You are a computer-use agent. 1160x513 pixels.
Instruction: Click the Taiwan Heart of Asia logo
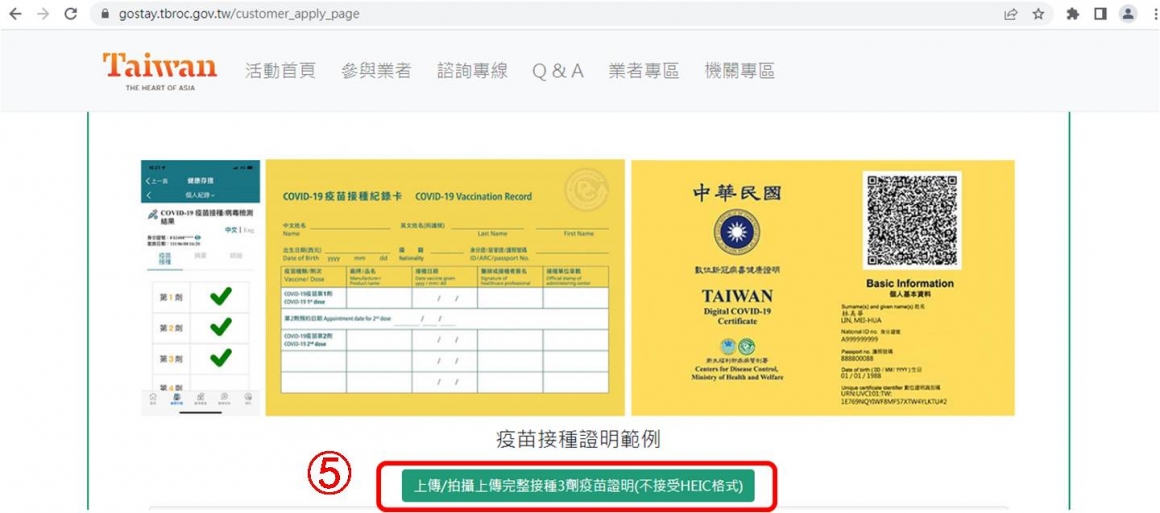(x=160, y=71)
